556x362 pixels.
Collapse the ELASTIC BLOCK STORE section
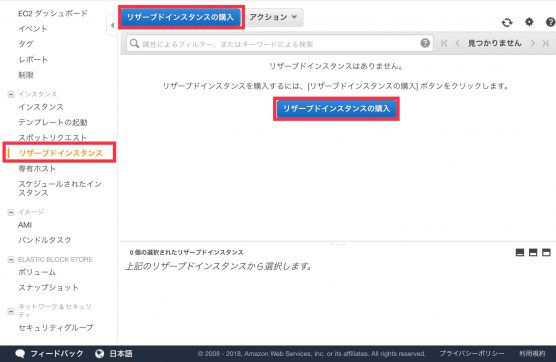point(11,260)
